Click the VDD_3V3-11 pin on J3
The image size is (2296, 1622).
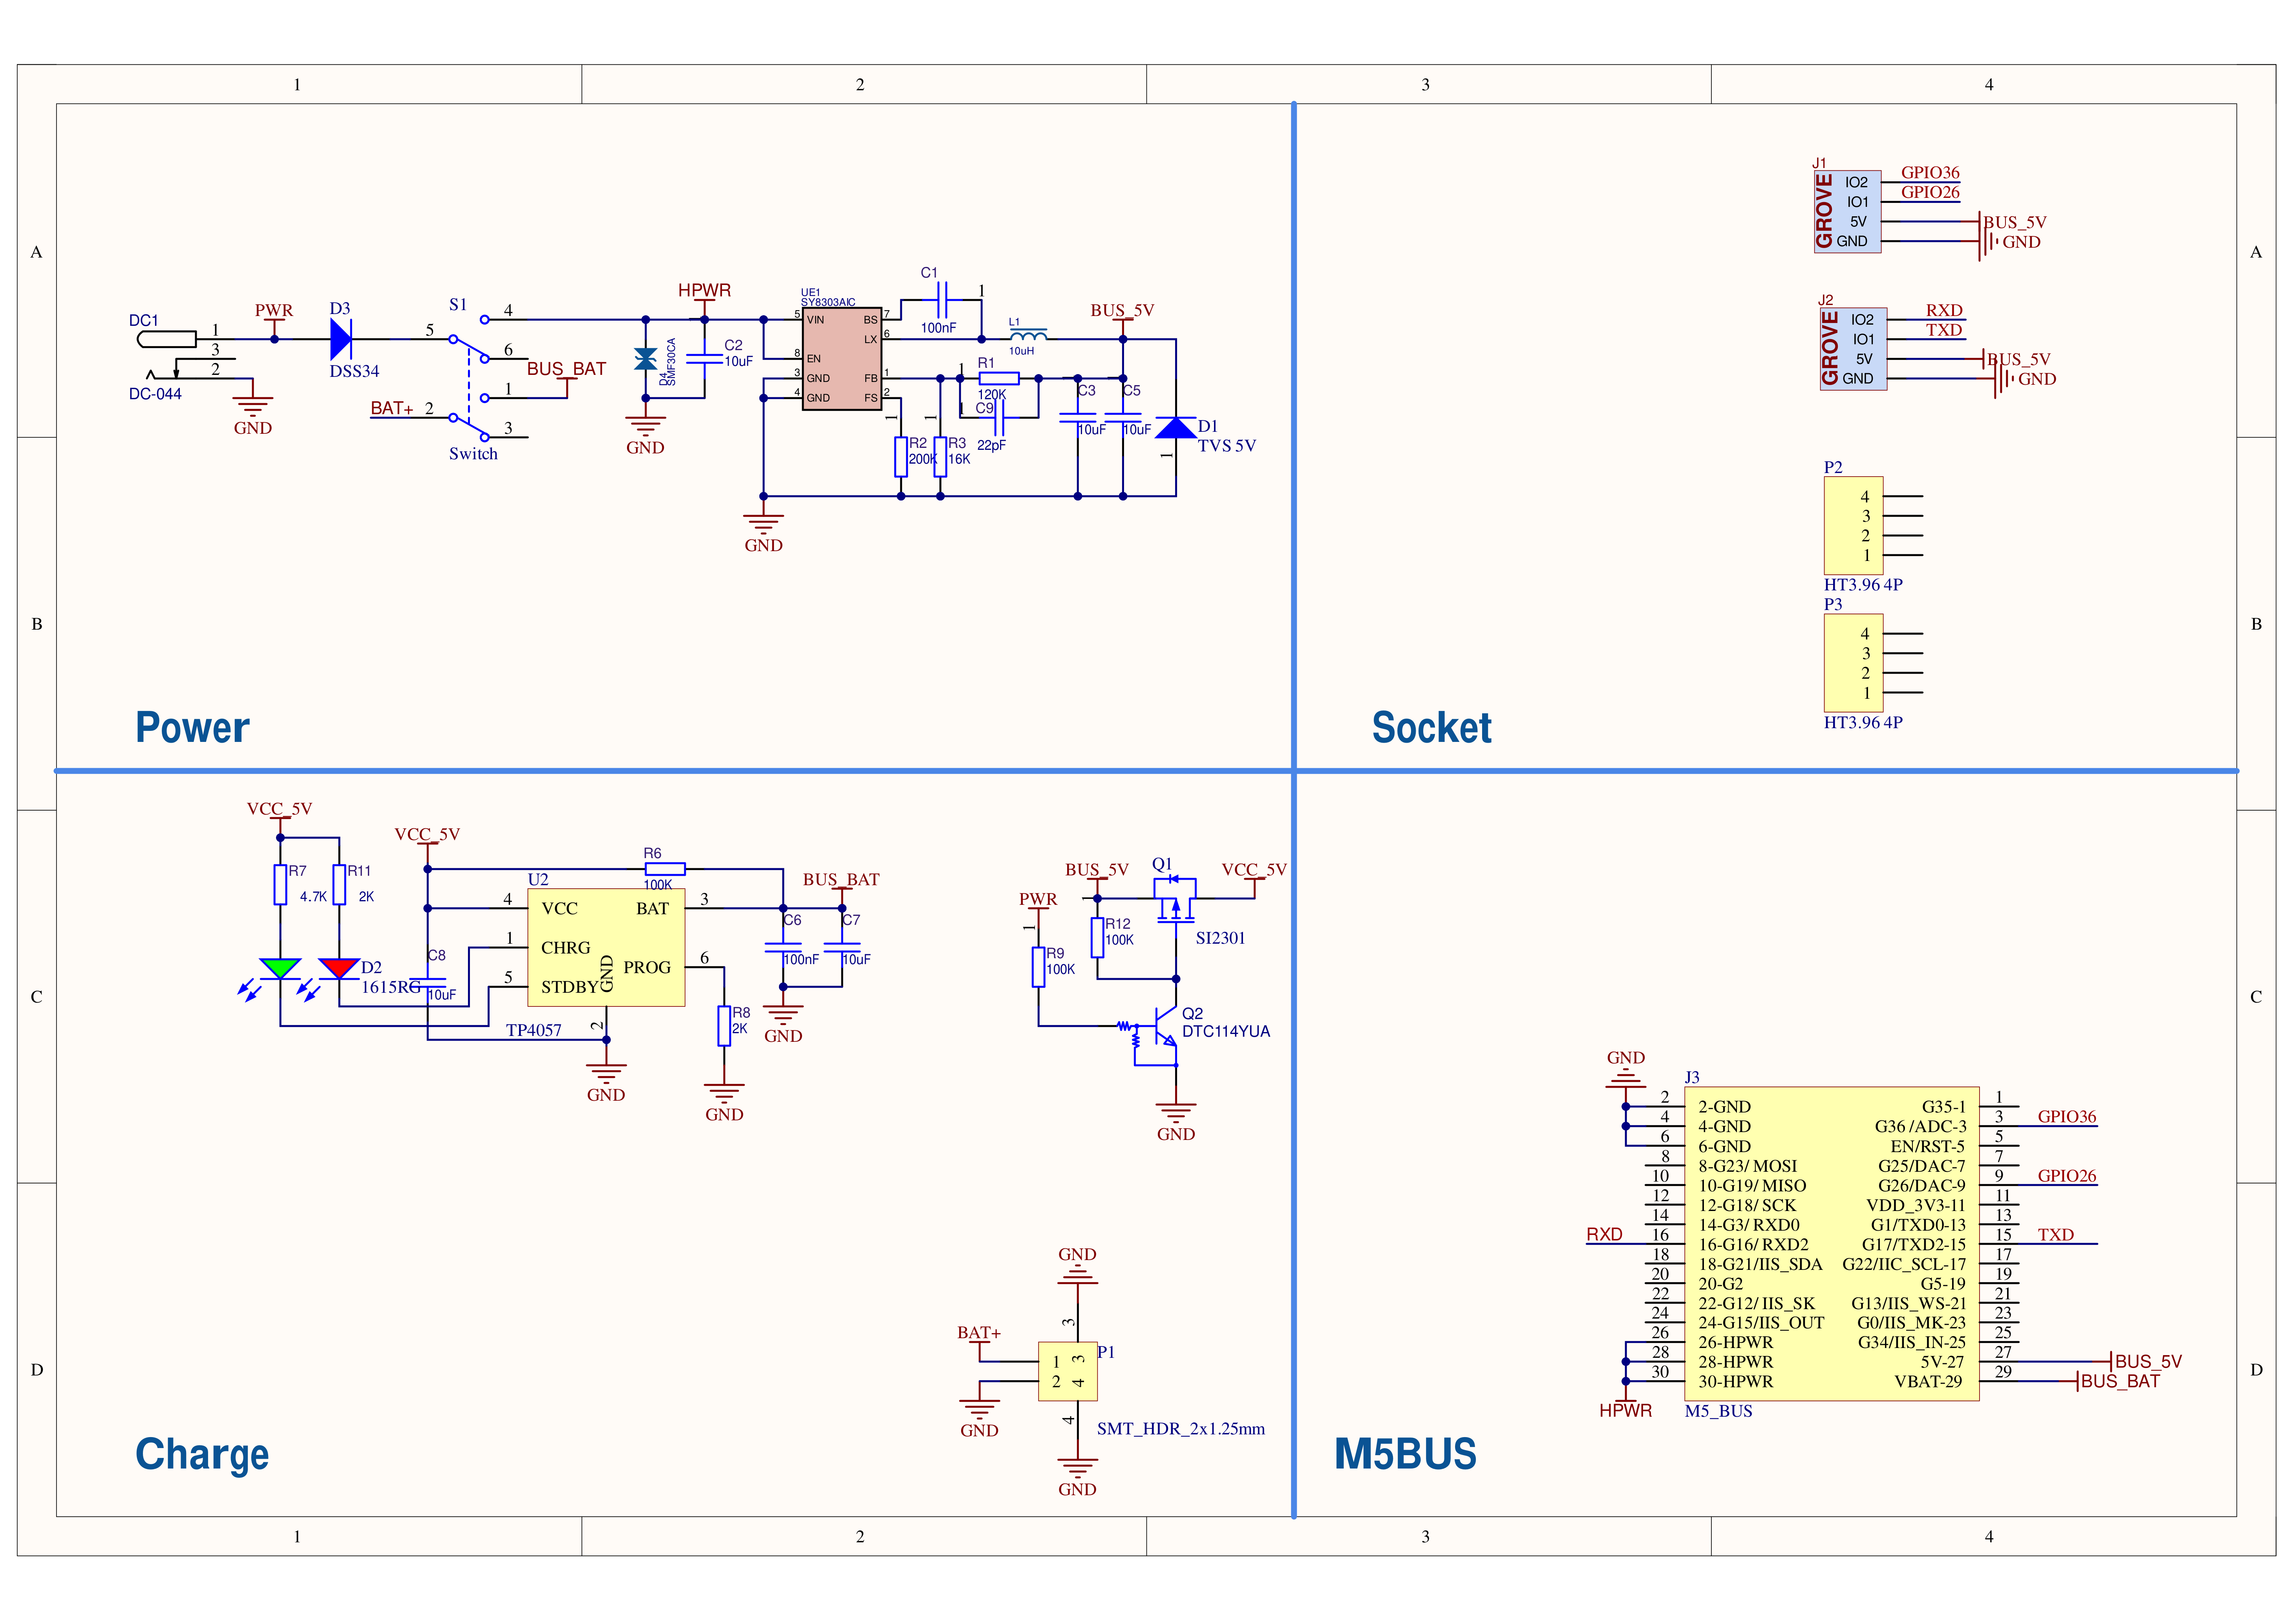[1915, 1205]
